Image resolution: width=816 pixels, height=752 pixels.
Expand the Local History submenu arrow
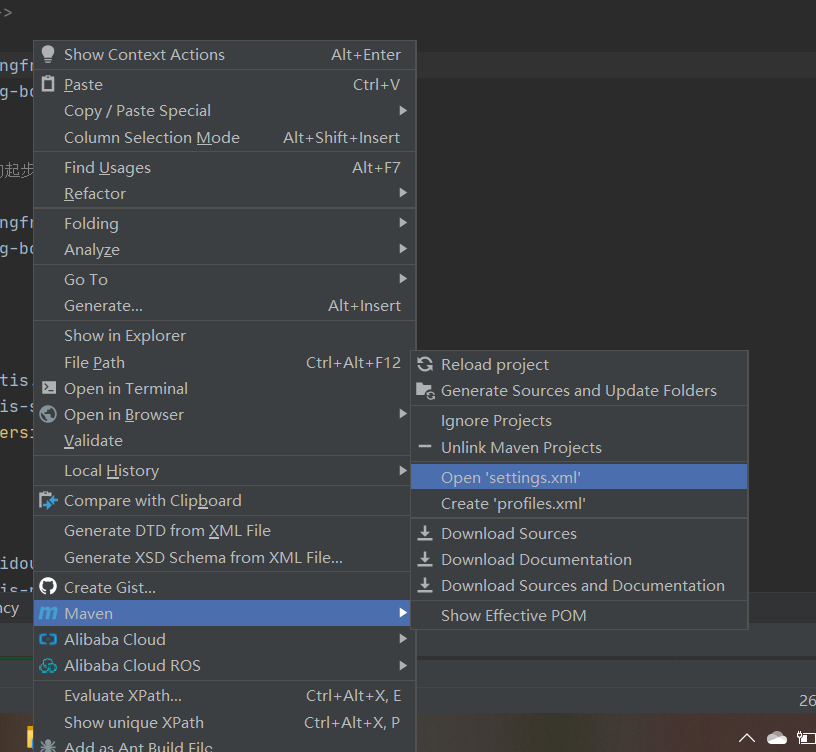click(x=403, y=470)
